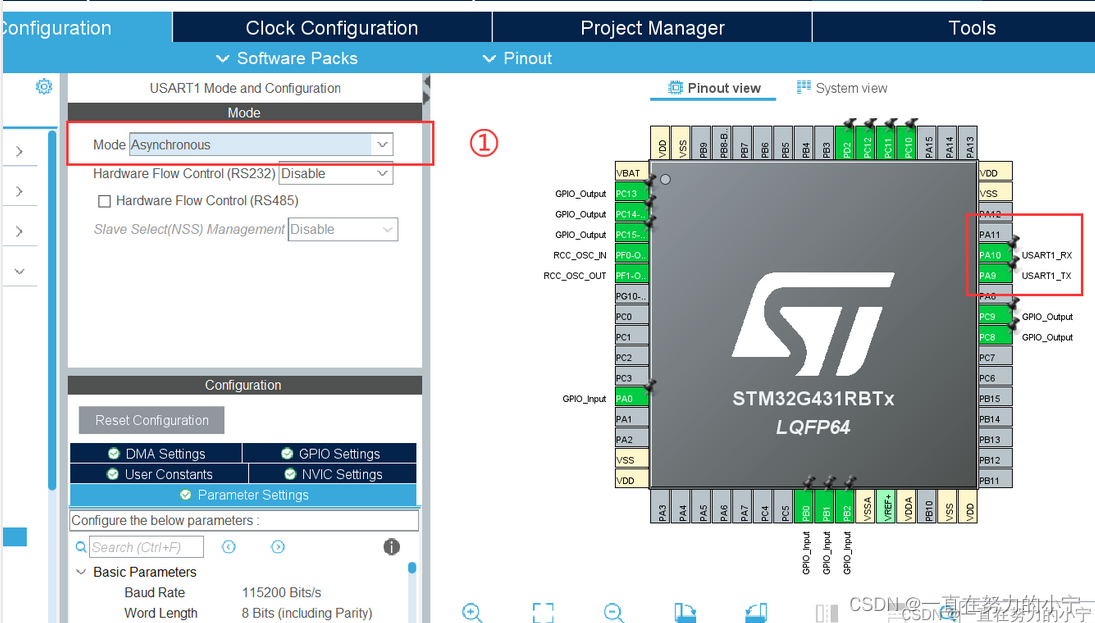Select the PA0 GPIO_Input pin
Viewport: 1095px width, 623px height.
coord(631,398)
